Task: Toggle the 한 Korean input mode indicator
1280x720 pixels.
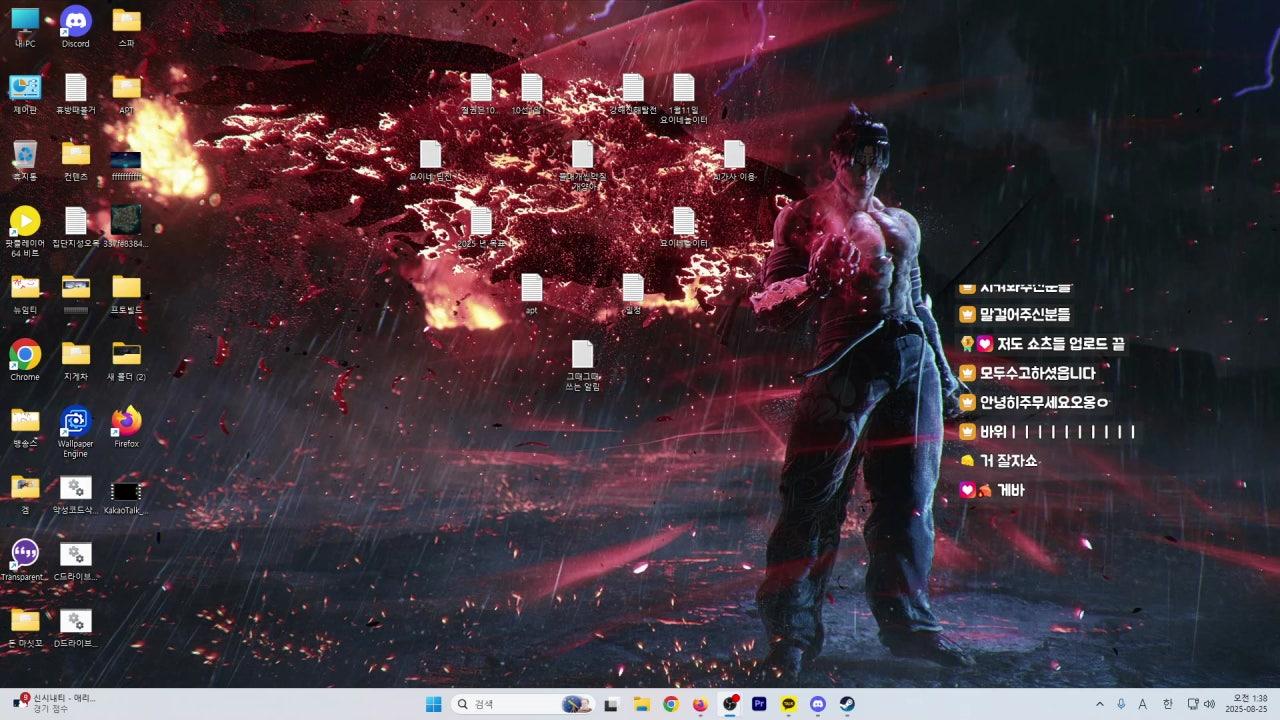Action: [1167, 704]
